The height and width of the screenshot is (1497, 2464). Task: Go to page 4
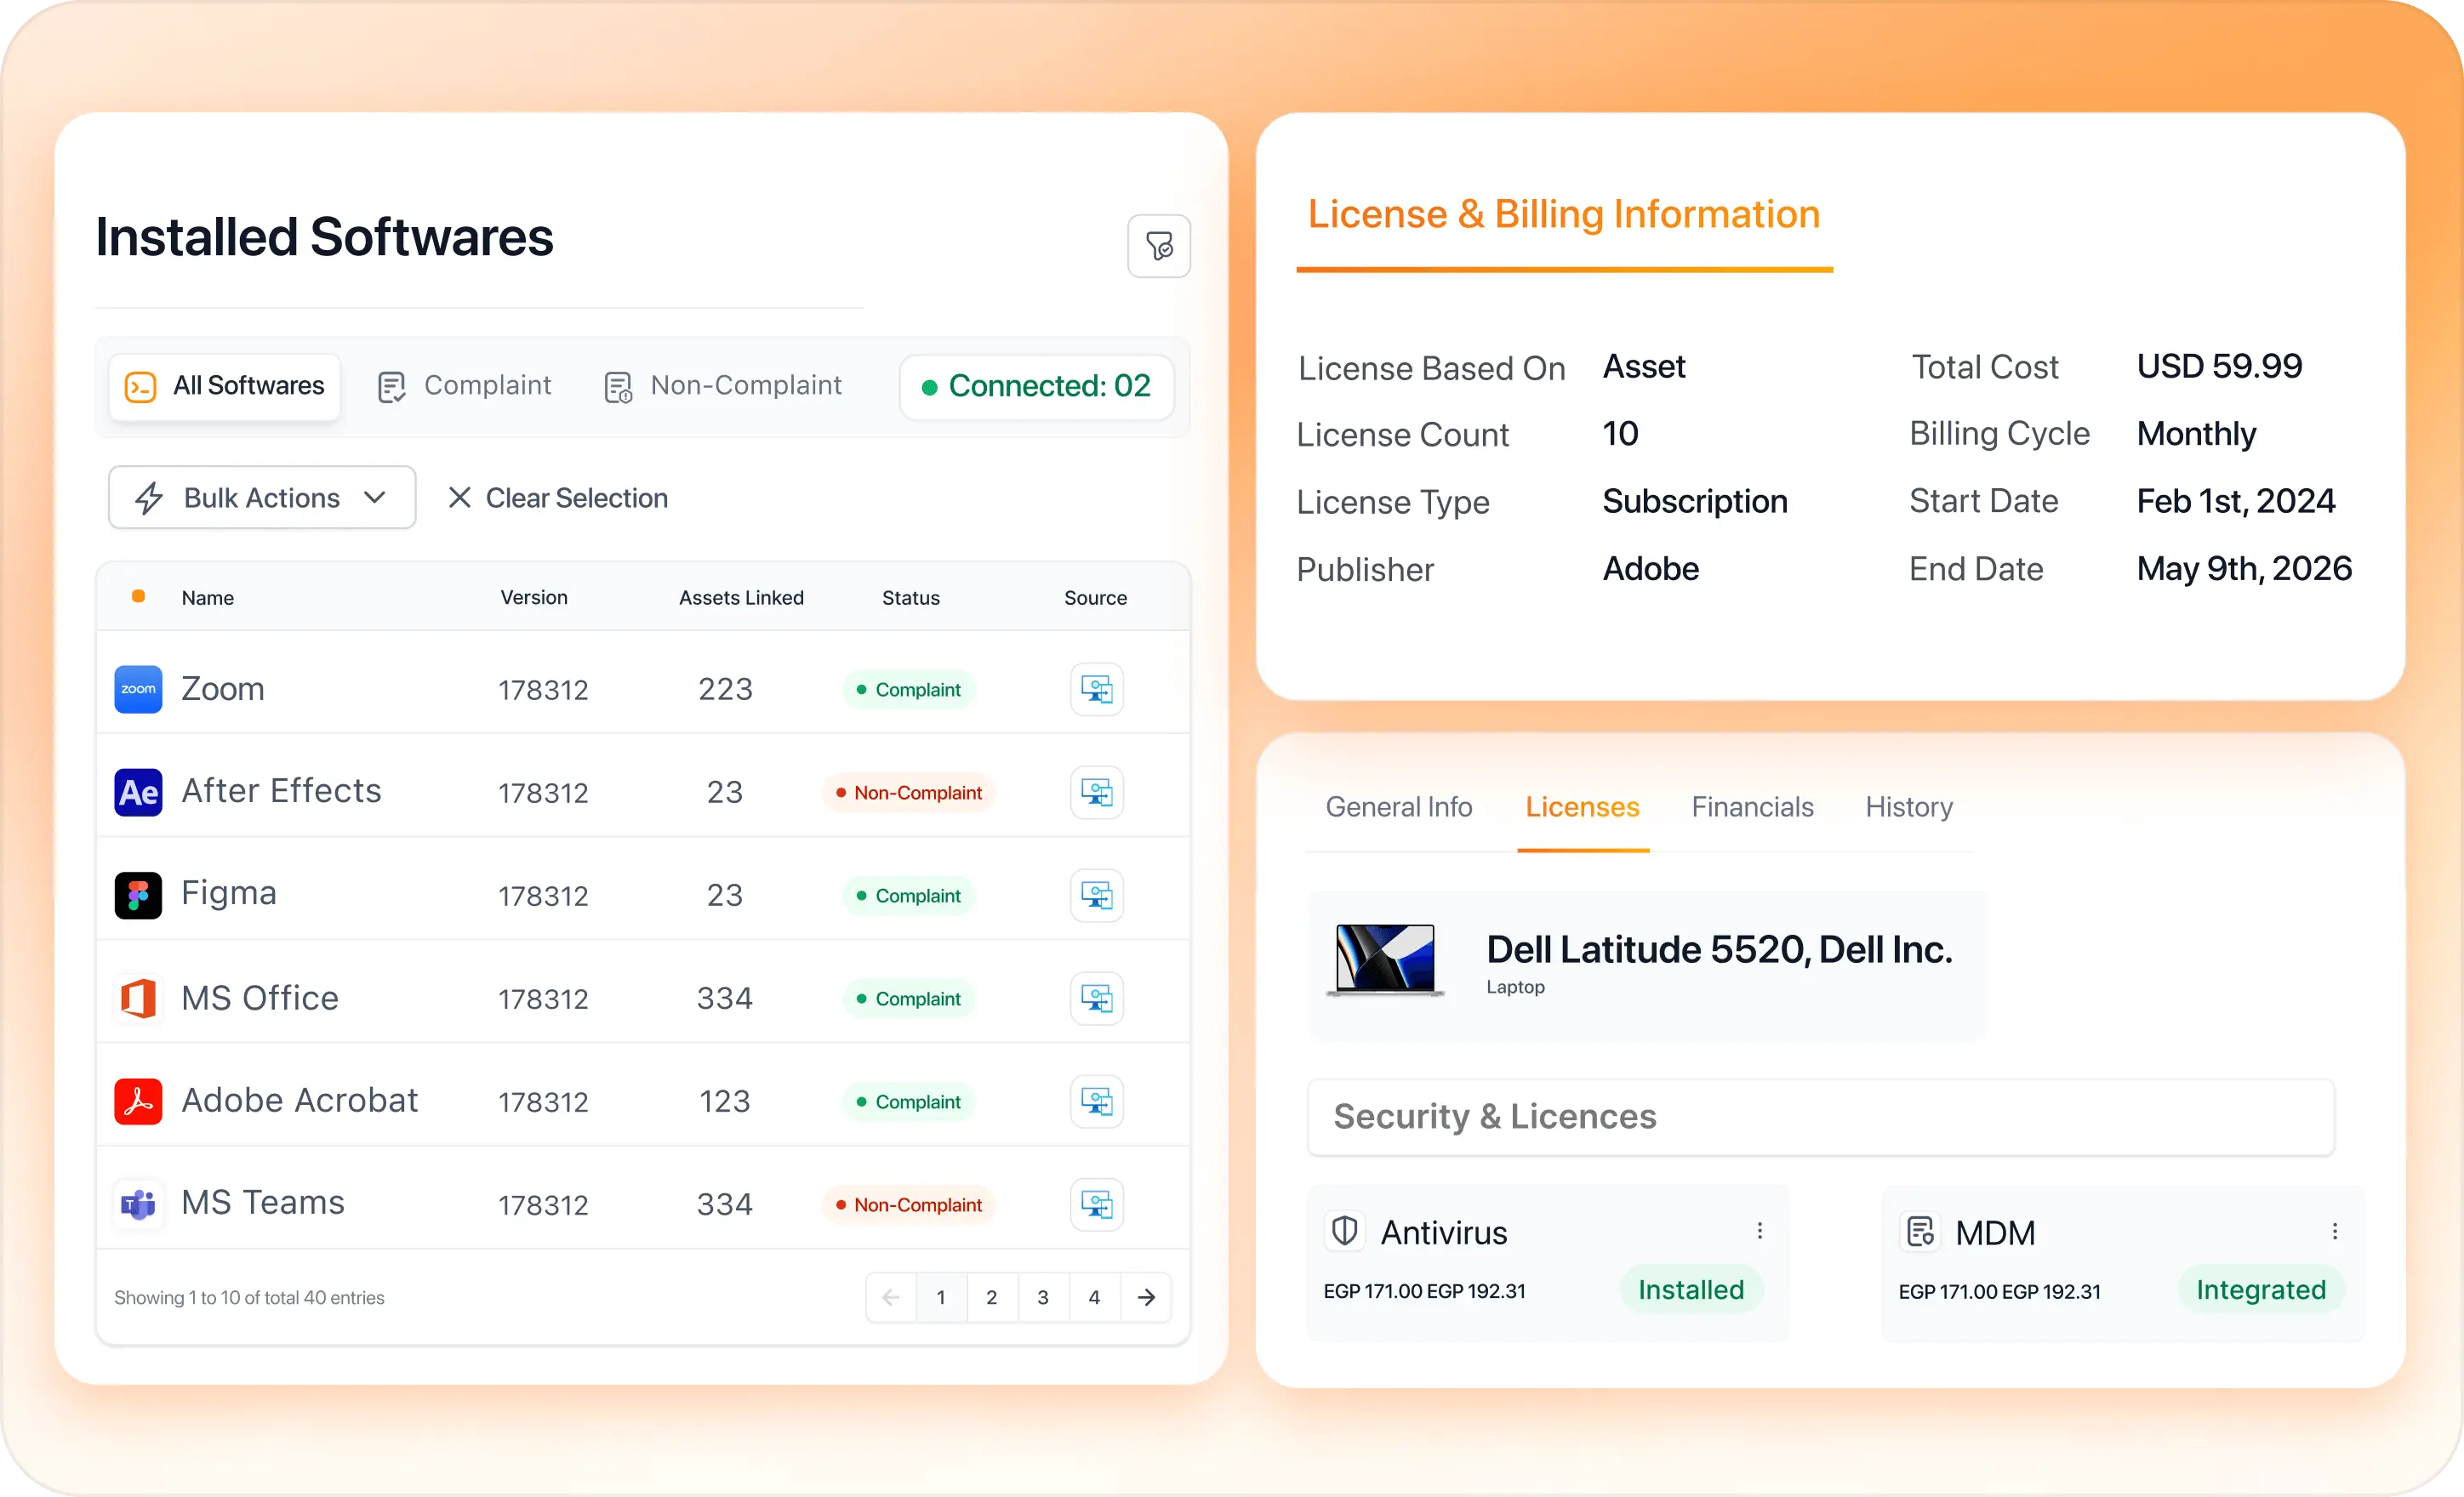(1094, 1297)
